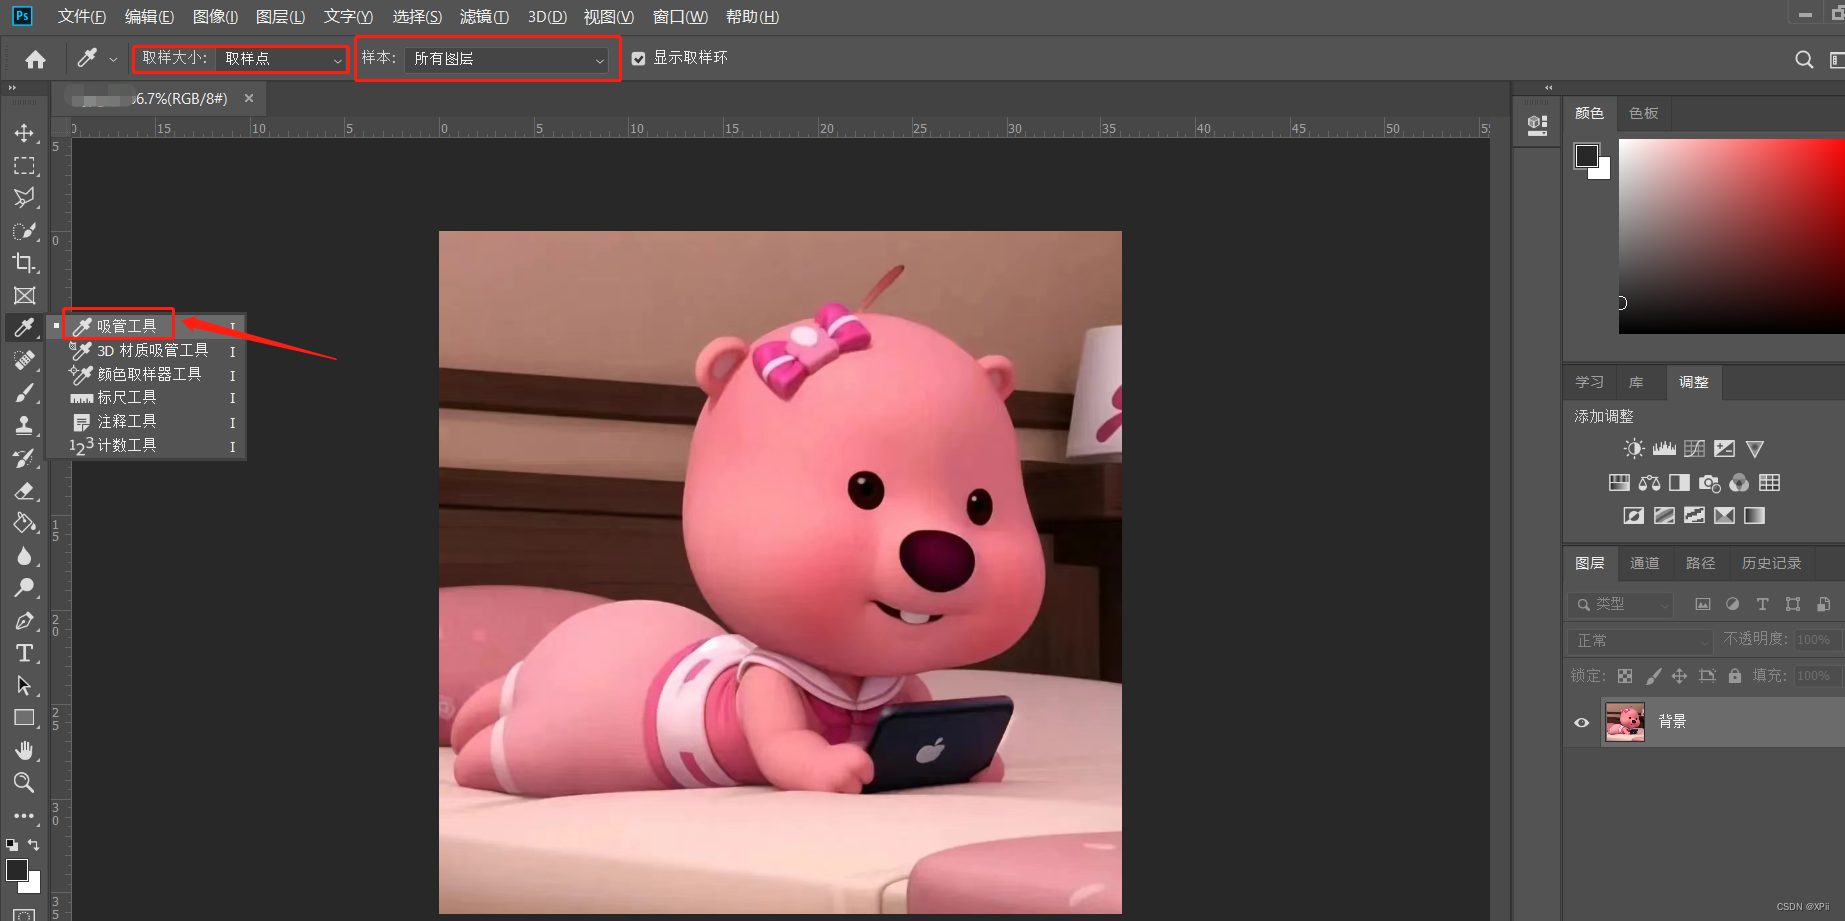
Task: Select the Eraser tool
Action: [x=24, y=491]
